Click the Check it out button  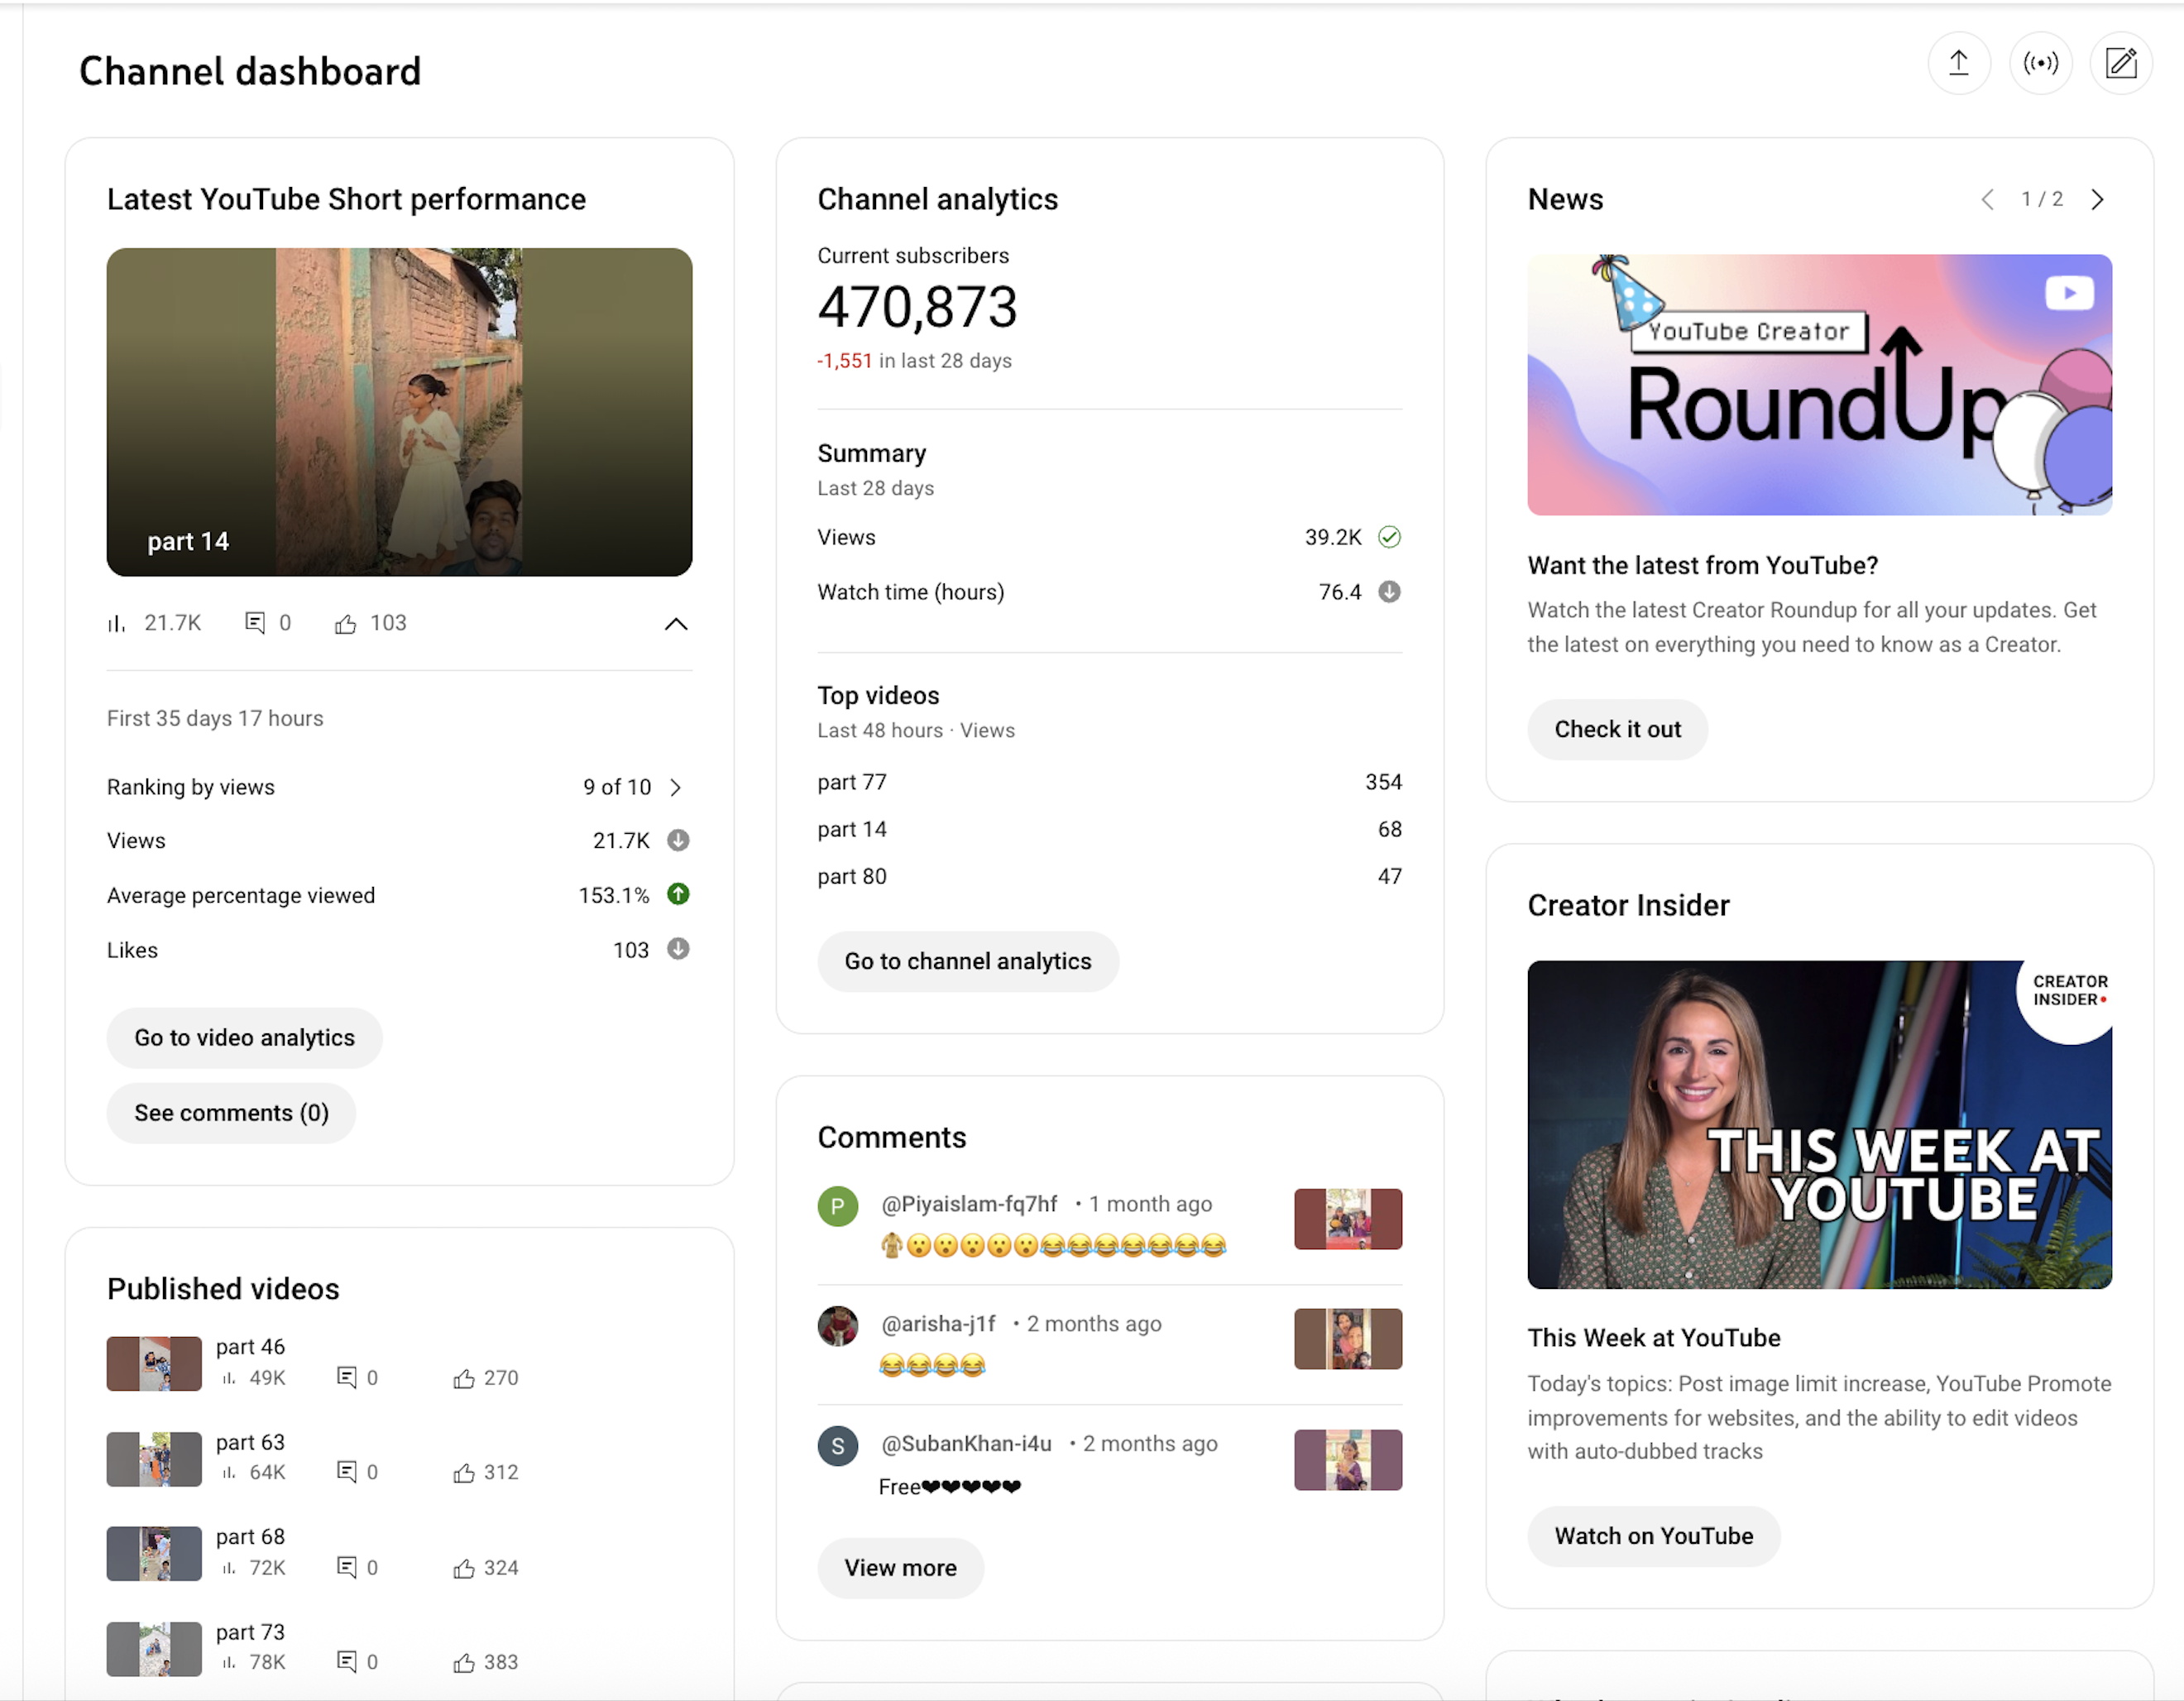click(1617, 729)
